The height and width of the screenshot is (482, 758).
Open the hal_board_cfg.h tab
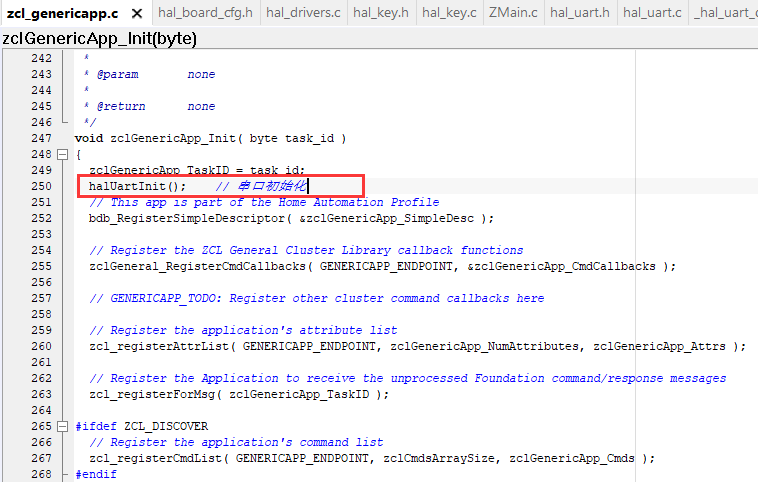coord(205,13)
